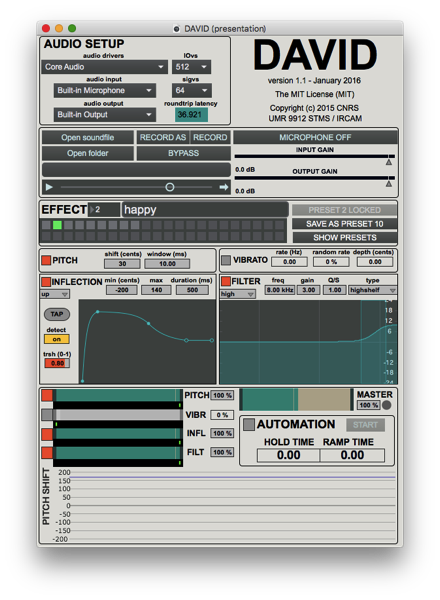Click the inflection duration value 500
Image resolution: width=440 pixels, height=600 pixels.
point(192,290)
